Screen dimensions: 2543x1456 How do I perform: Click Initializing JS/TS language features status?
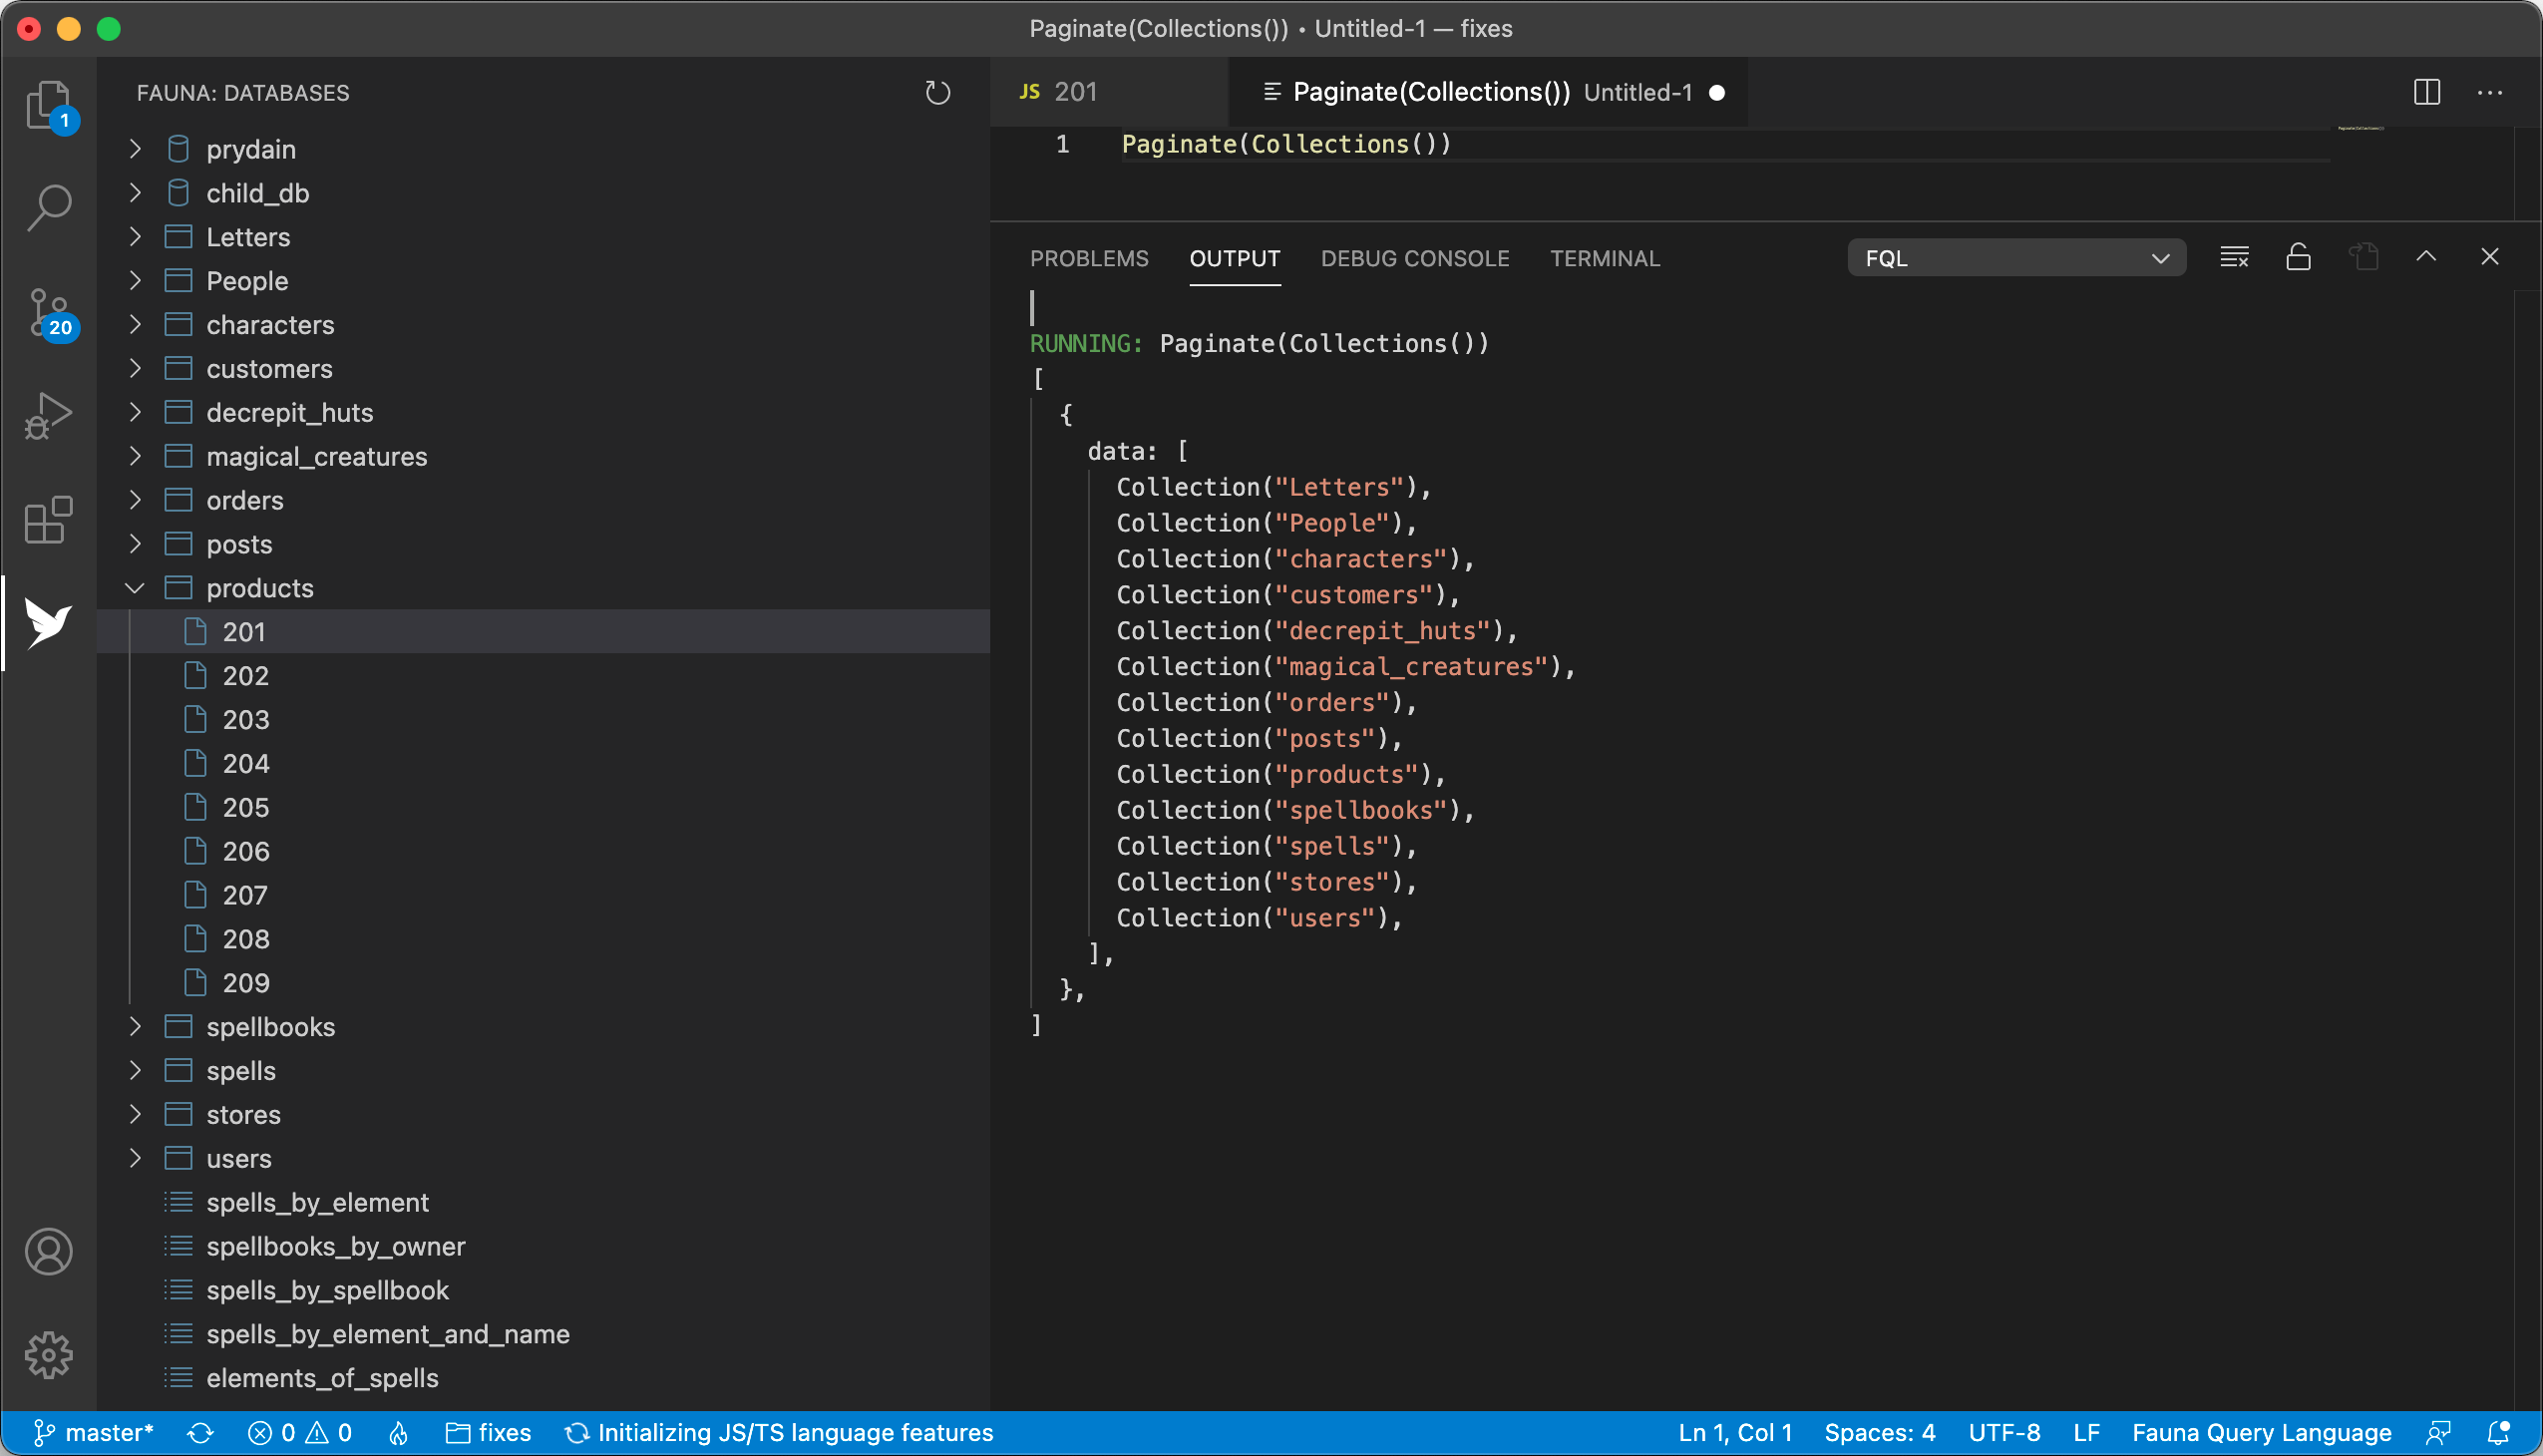coord(780,1433)
